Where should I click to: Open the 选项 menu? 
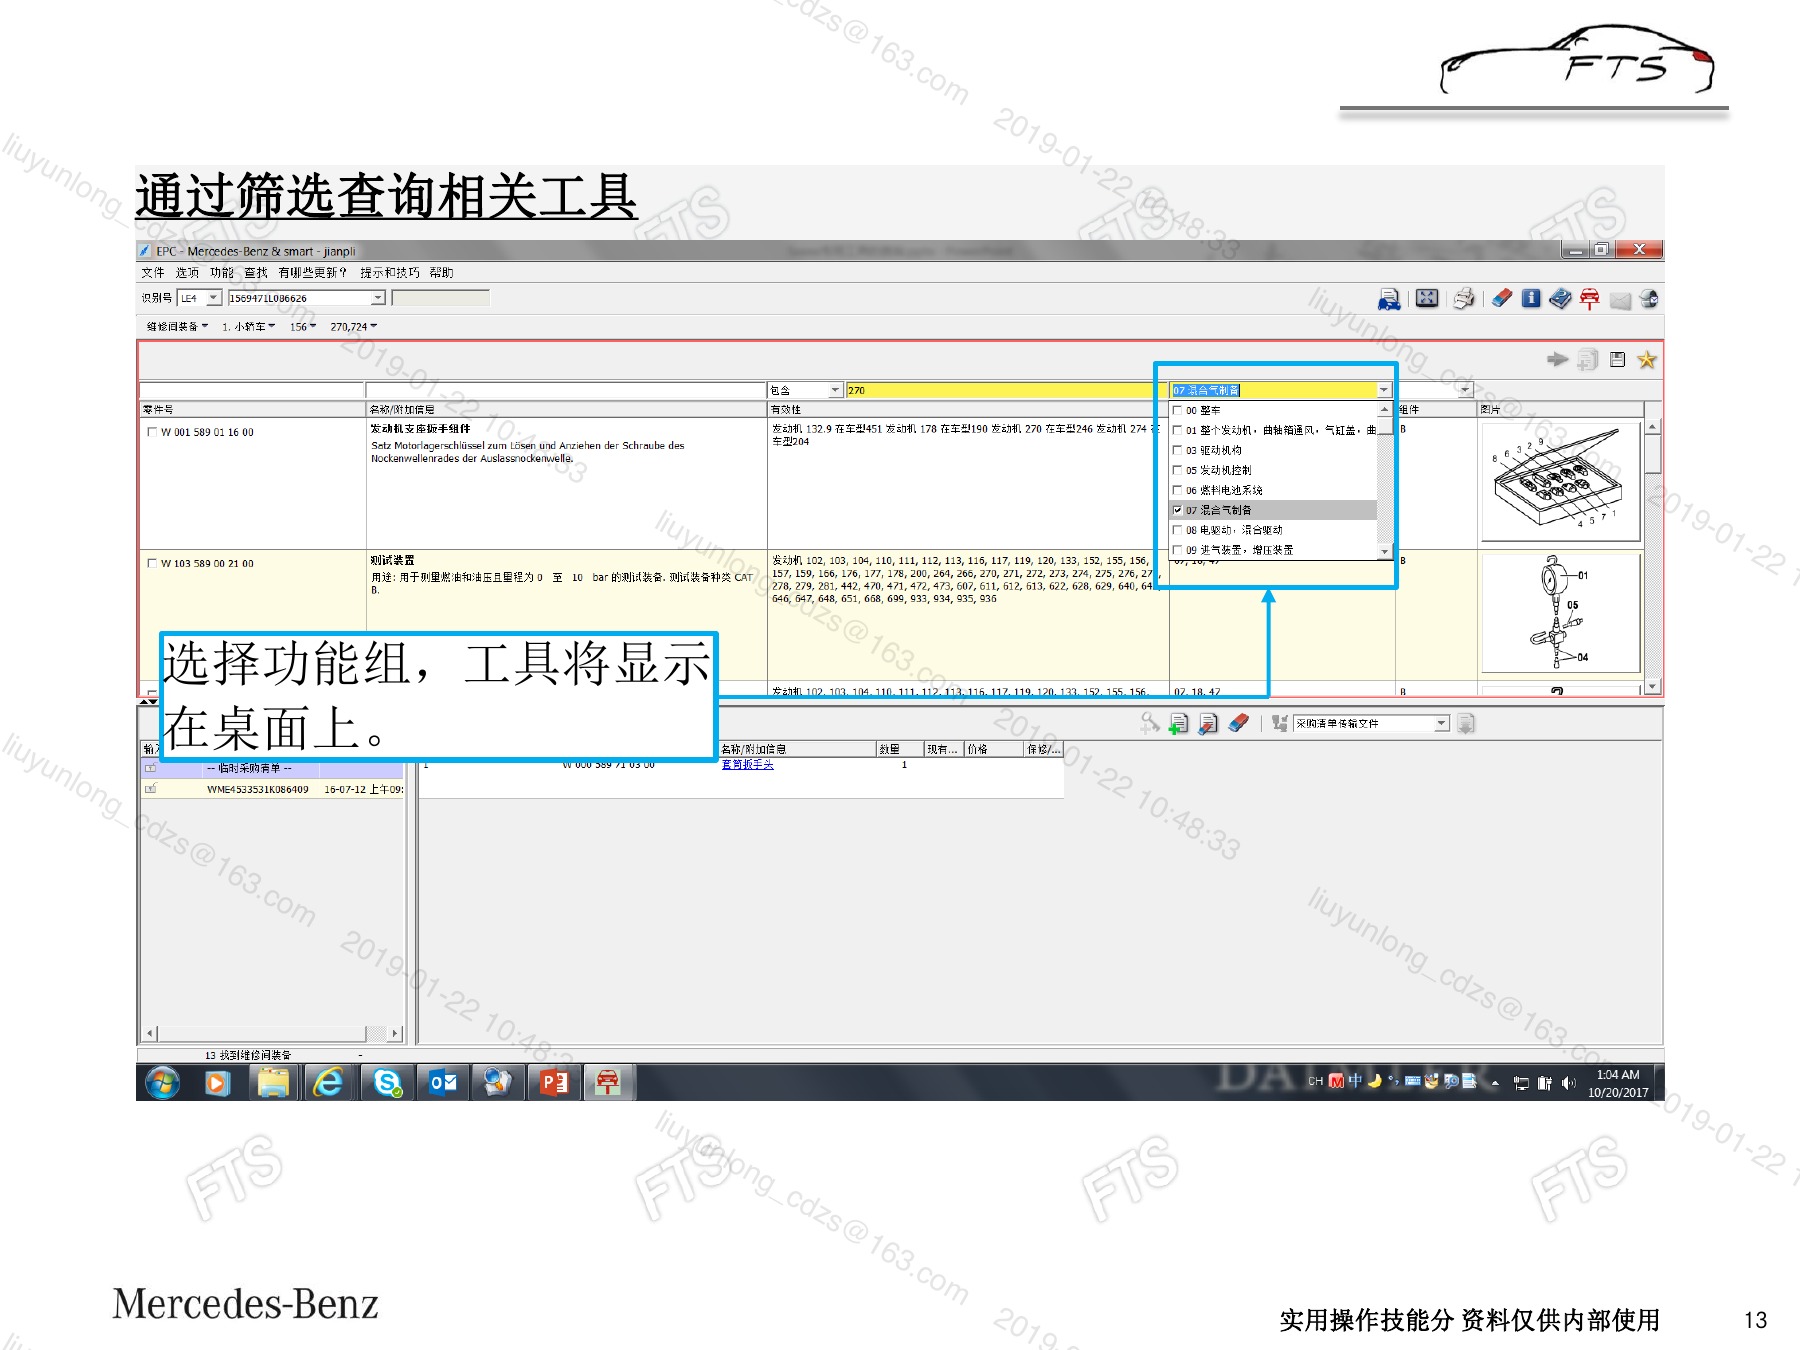tap(187, 272)
